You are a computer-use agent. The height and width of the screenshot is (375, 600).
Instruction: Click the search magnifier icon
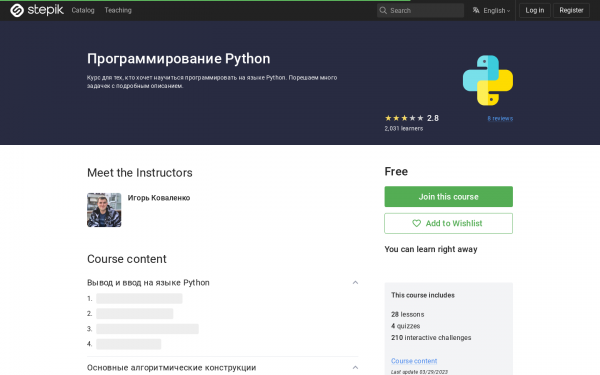383,10
